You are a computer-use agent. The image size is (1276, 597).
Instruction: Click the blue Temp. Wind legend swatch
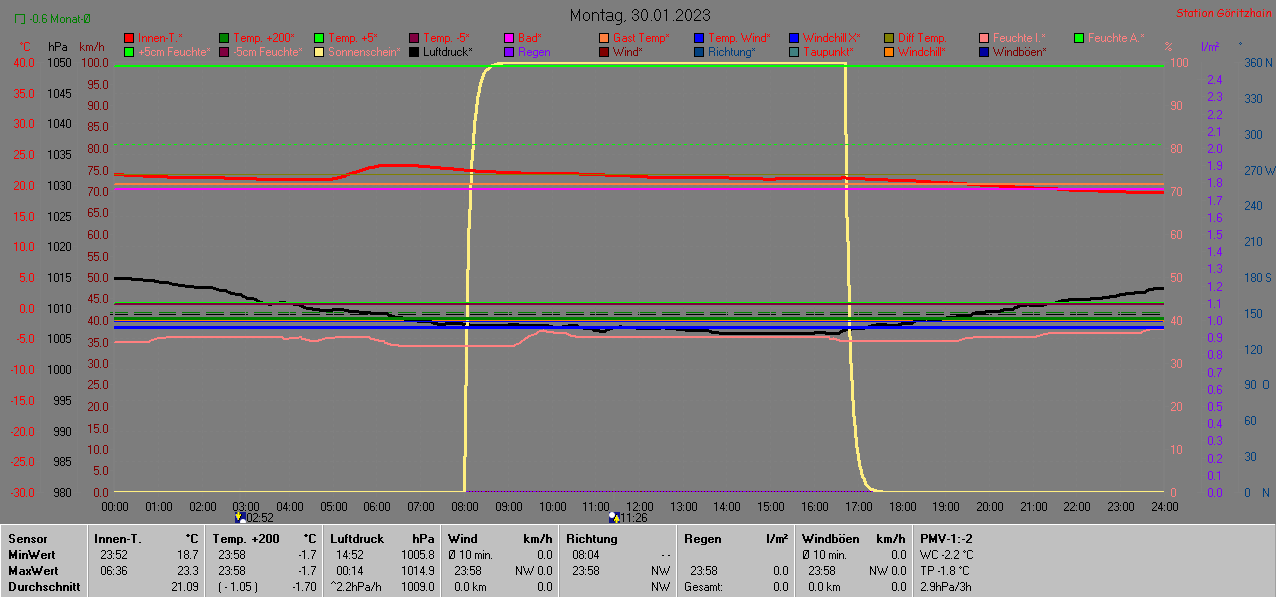pyautogui.click(x=699, y=38)
